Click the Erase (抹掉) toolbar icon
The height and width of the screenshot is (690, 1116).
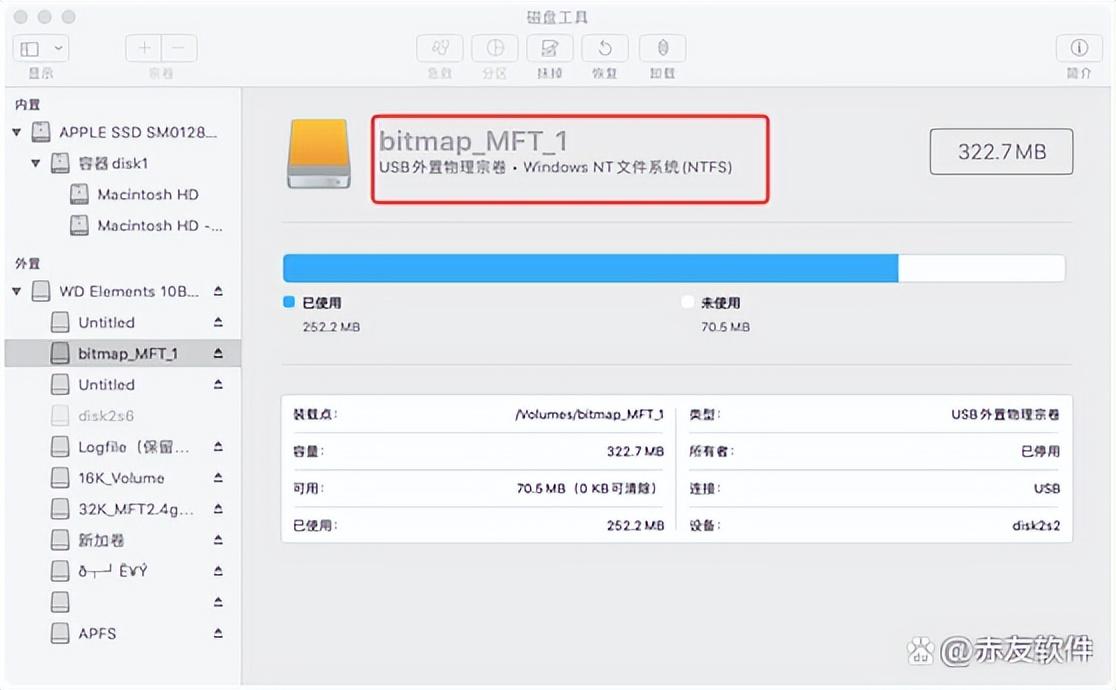click(549, 47)
